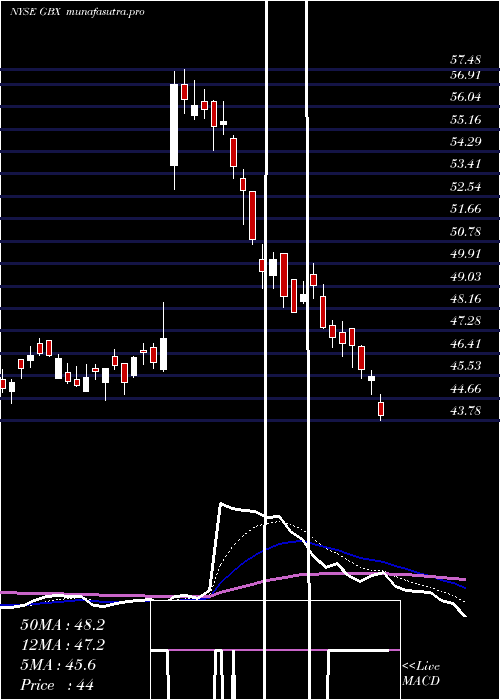Click the 49.03 price axis label
Image resolution: width=500 pixels, height=700 pixels.
coord(465,276)
